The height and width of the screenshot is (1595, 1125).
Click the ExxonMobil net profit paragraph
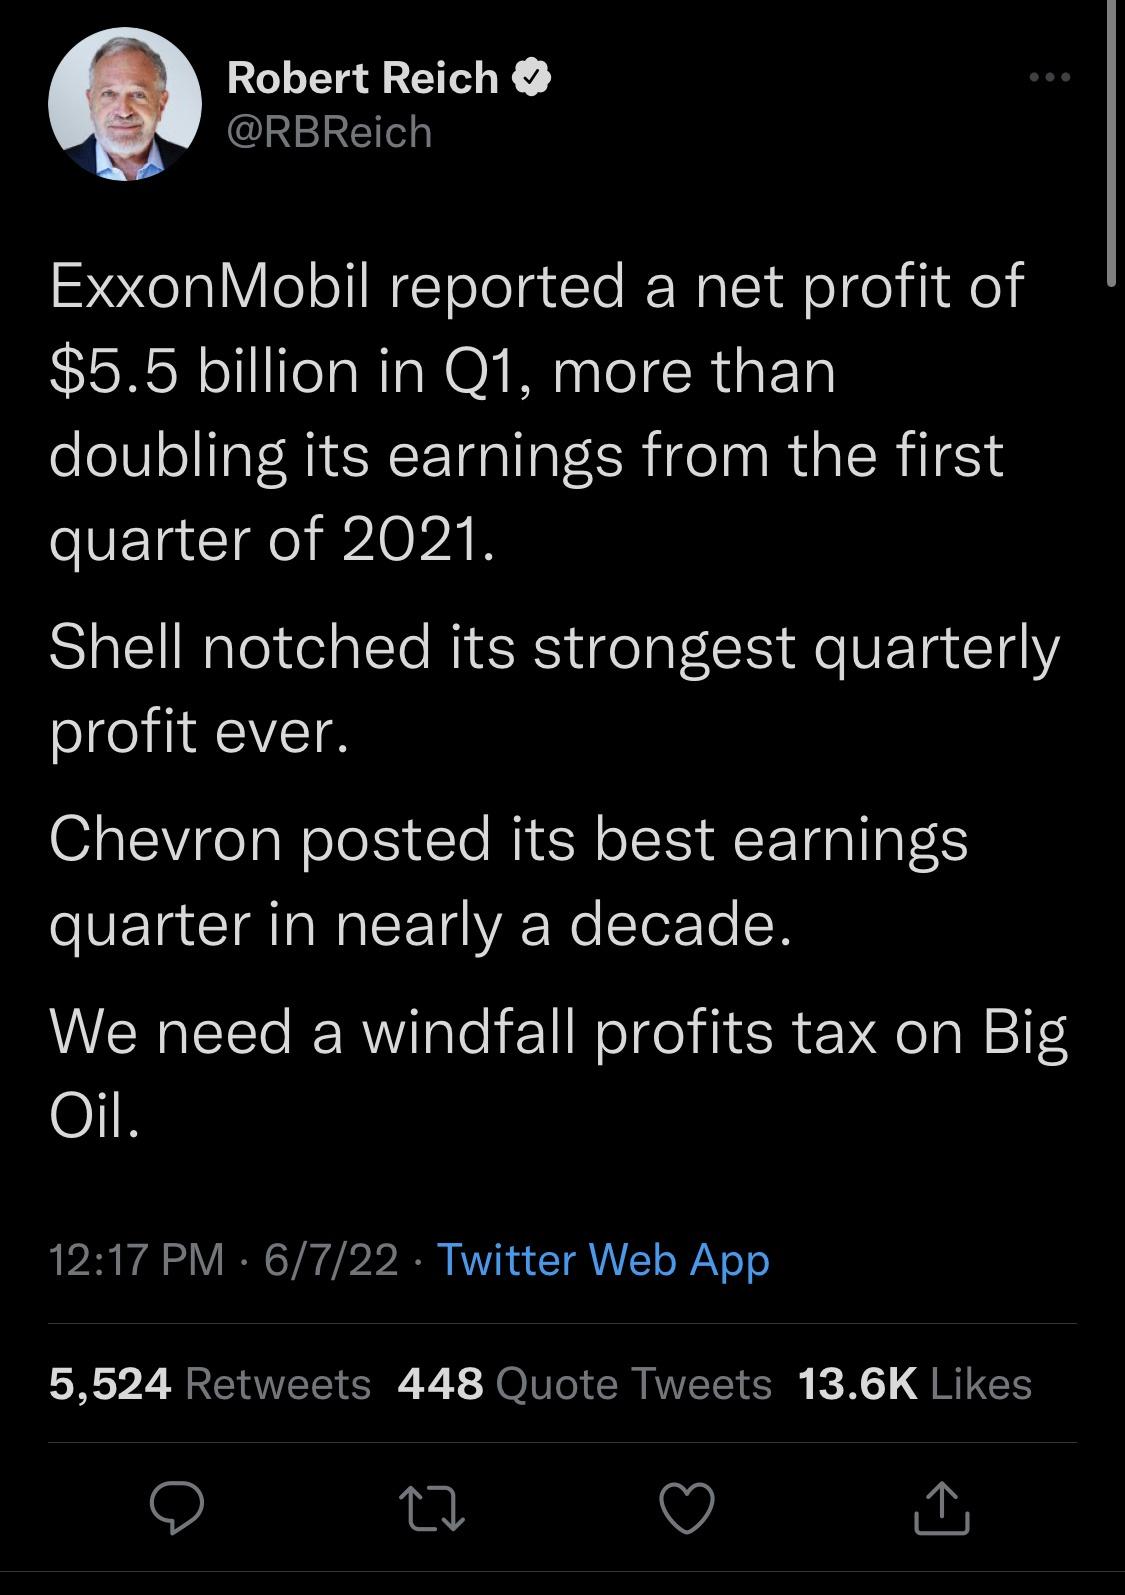(537, 413)
